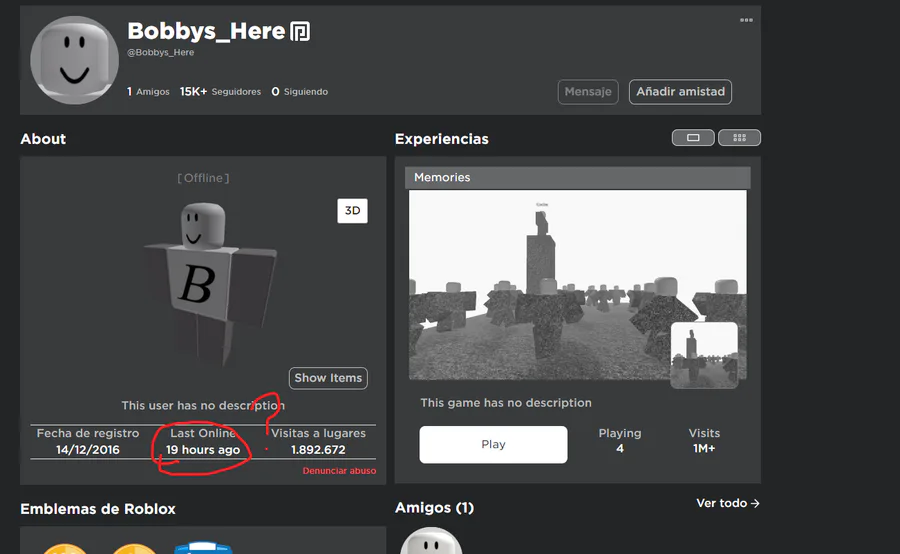Screen dimensions: 900x554
Task: Click the Mensaje button
Action: [x=588, y=92]
